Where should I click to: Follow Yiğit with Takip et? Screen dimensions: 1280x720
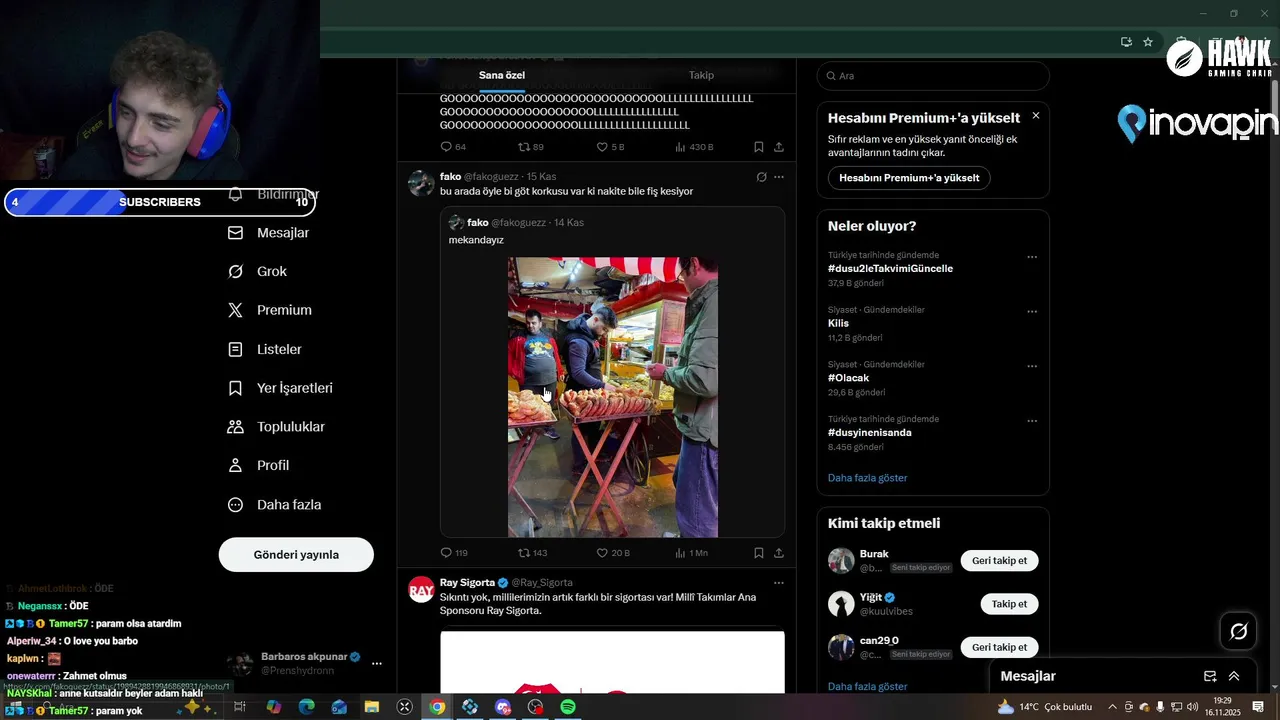pyautogui.click(x=1009, y=604)
